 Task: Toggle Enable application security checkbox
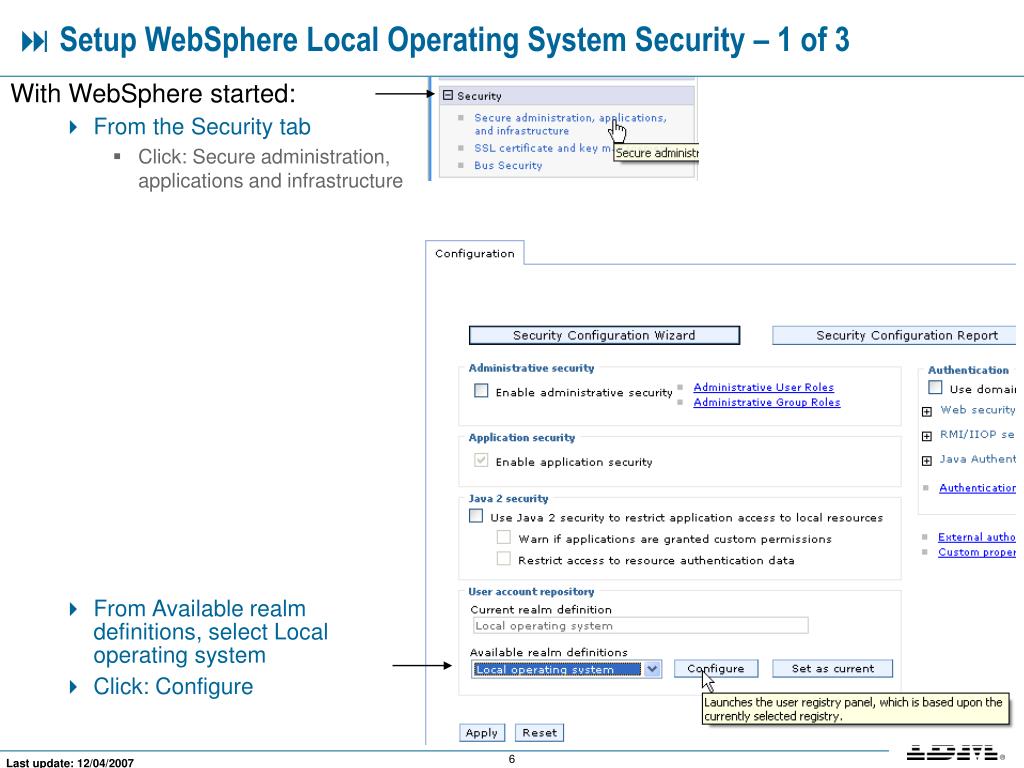click(481, 460)
